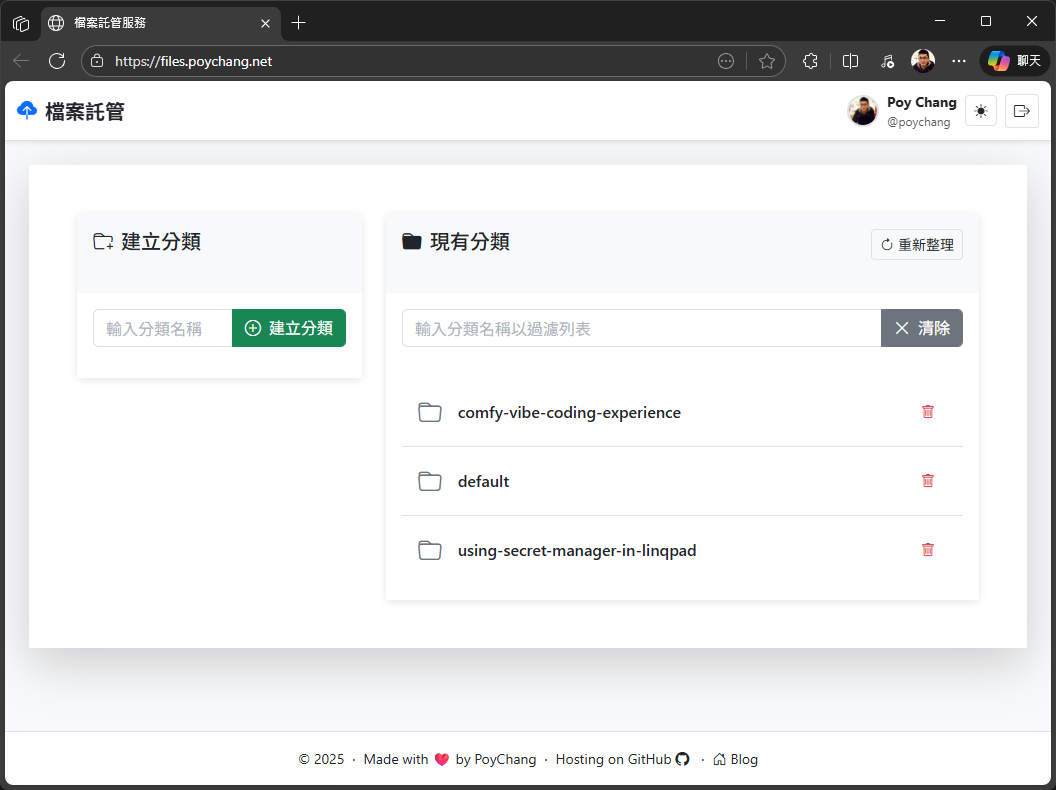Open the default folder
The image size is (1056, 790).
pos(483,482)
